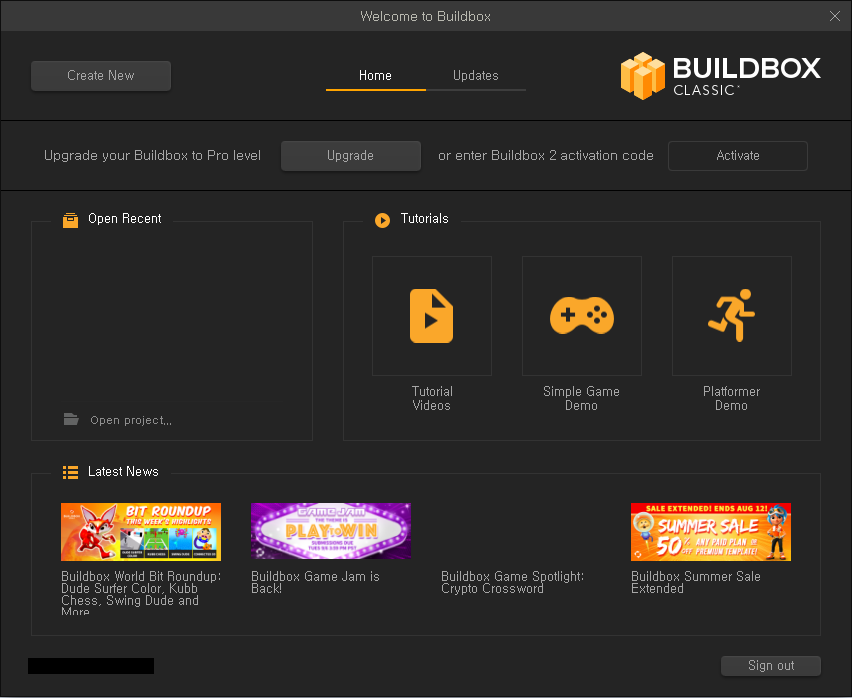Open Buildbox Summer Sale Extended headline

[x=696, y=582]
